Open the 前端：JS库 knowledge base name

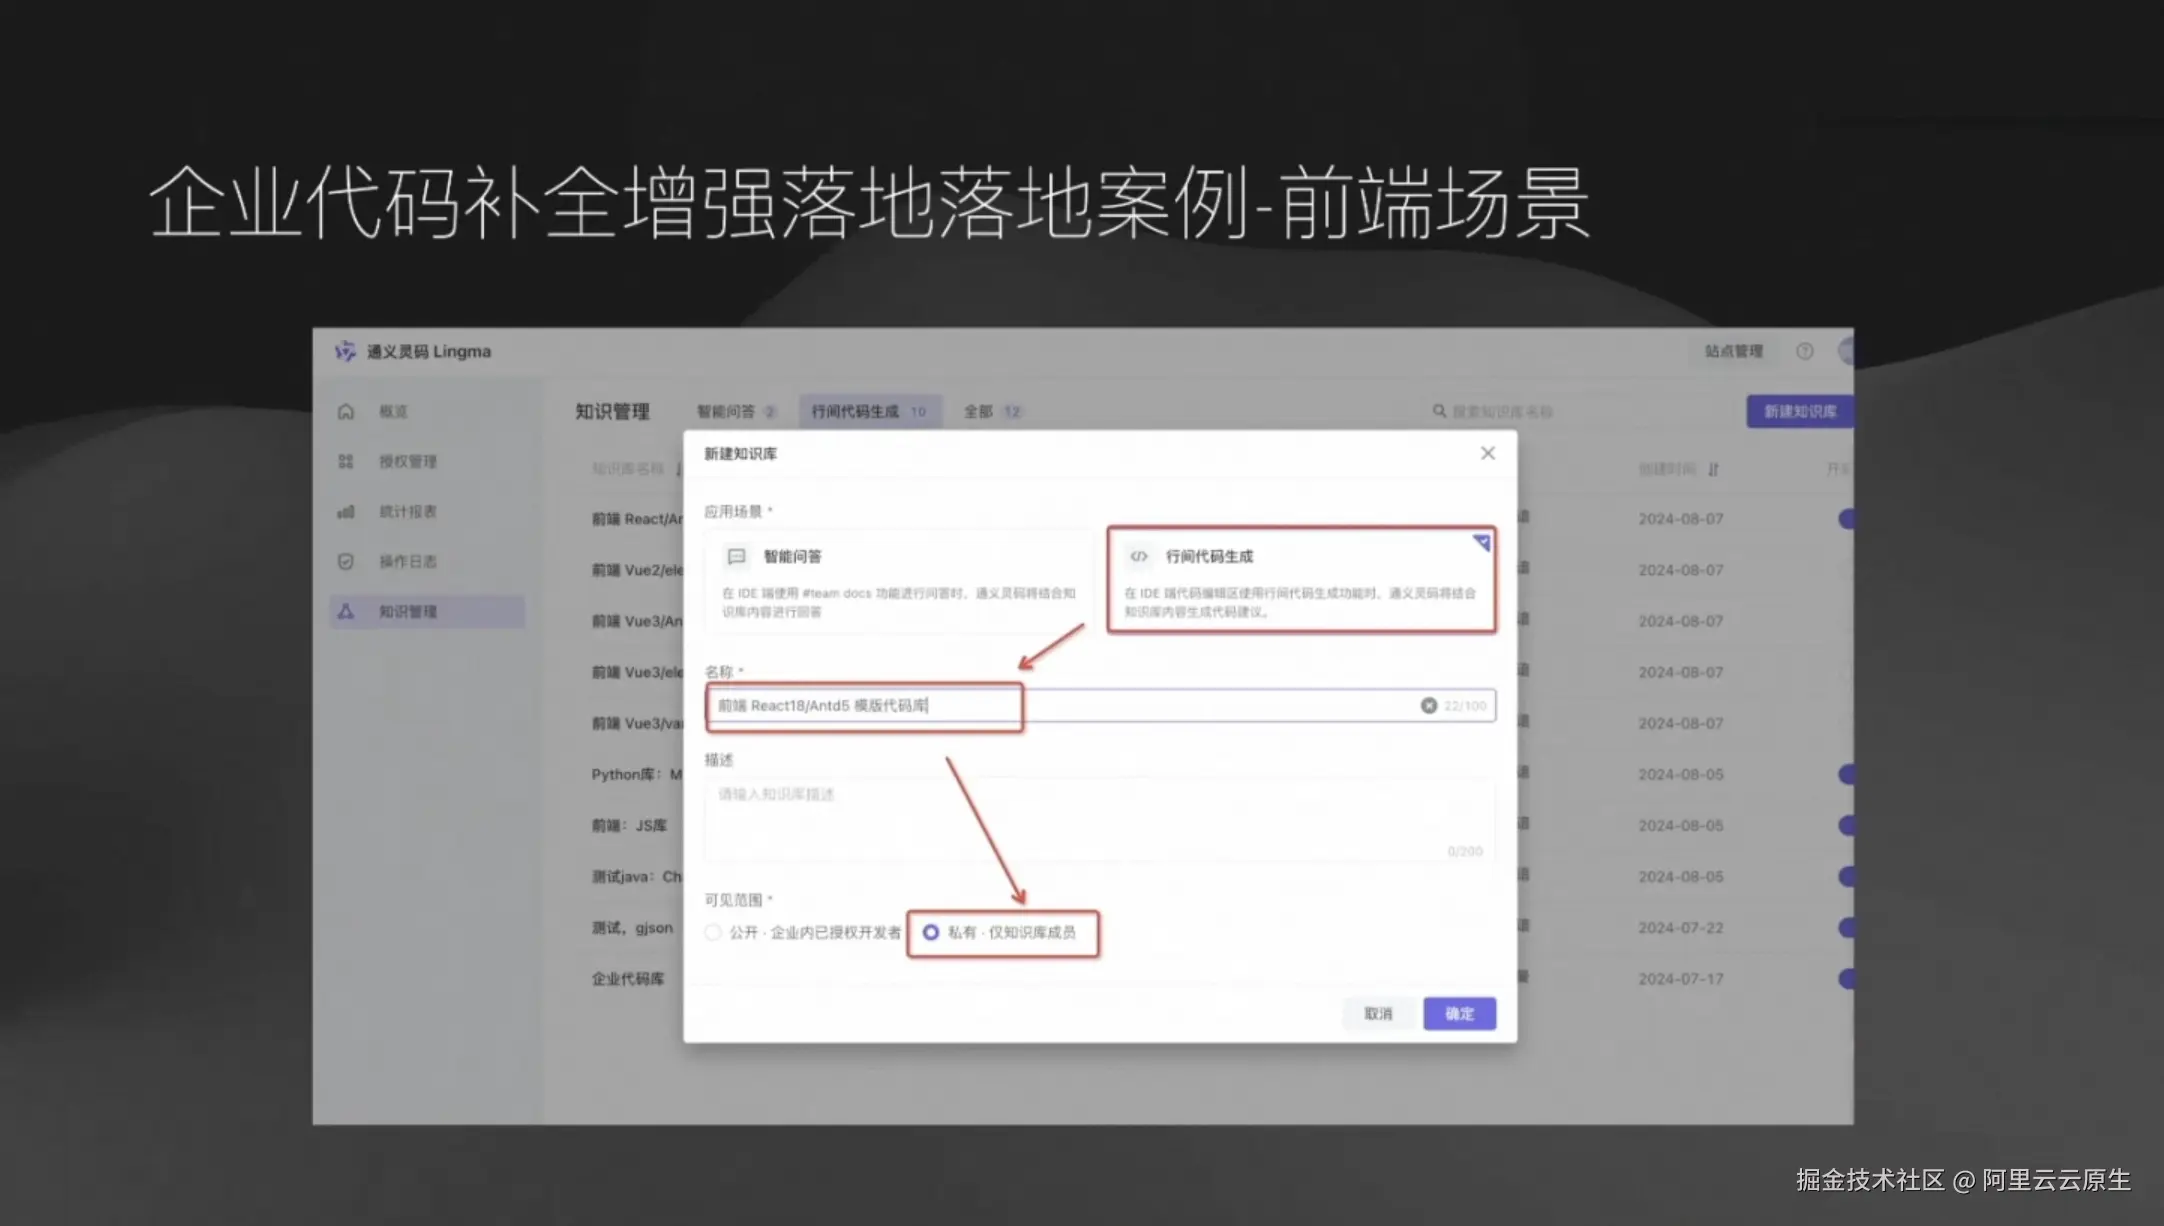click(629, 825)
